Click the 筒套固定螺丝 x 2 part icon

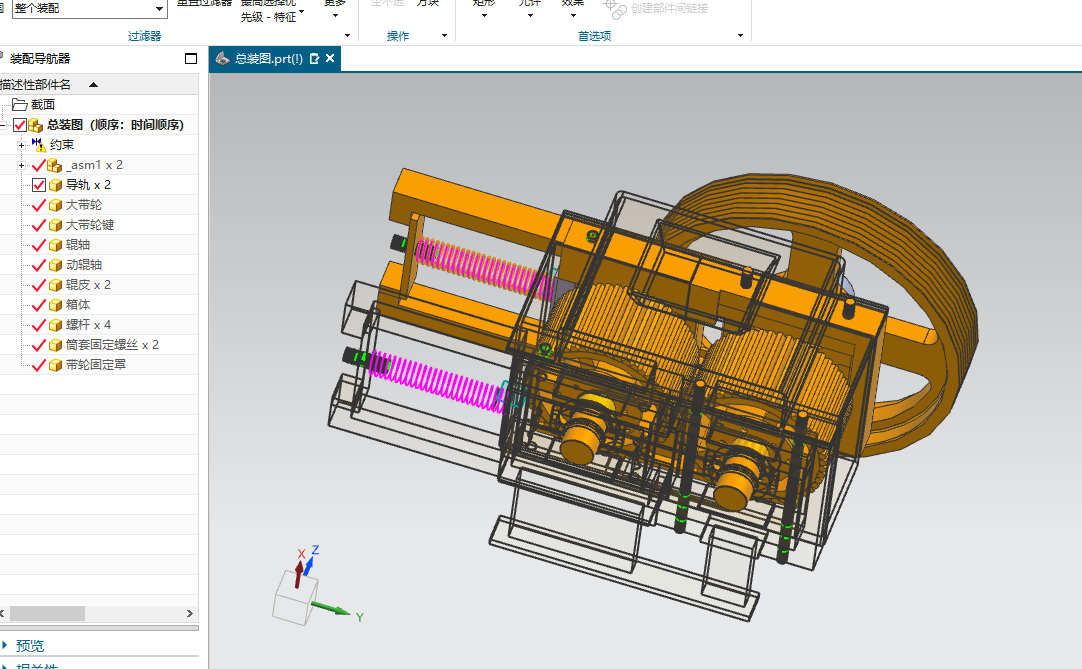56,345
